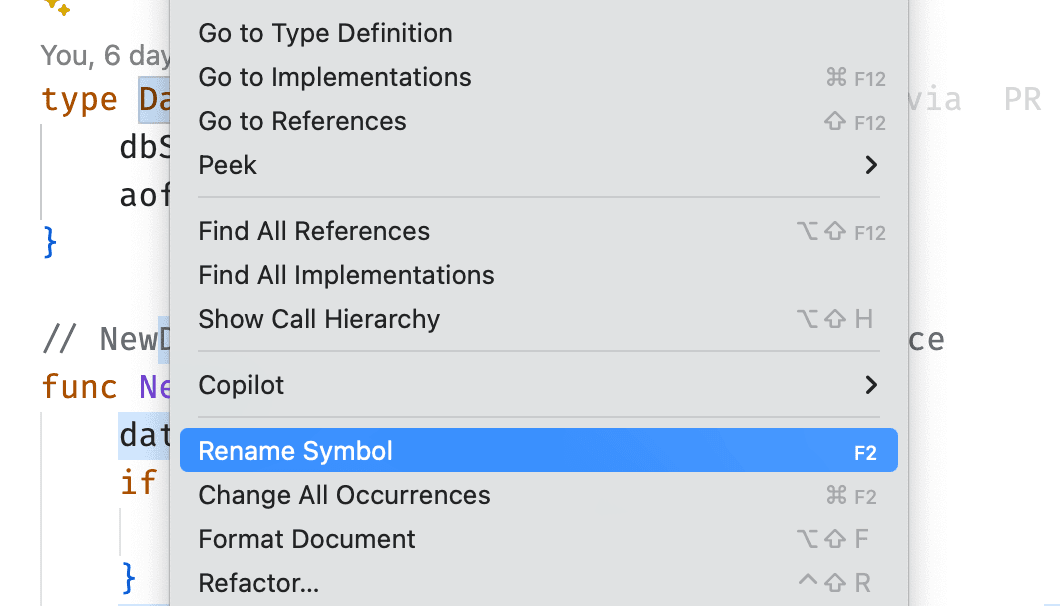Select Go to References
Screen dimensions: 1060x606
pos(302,121)
